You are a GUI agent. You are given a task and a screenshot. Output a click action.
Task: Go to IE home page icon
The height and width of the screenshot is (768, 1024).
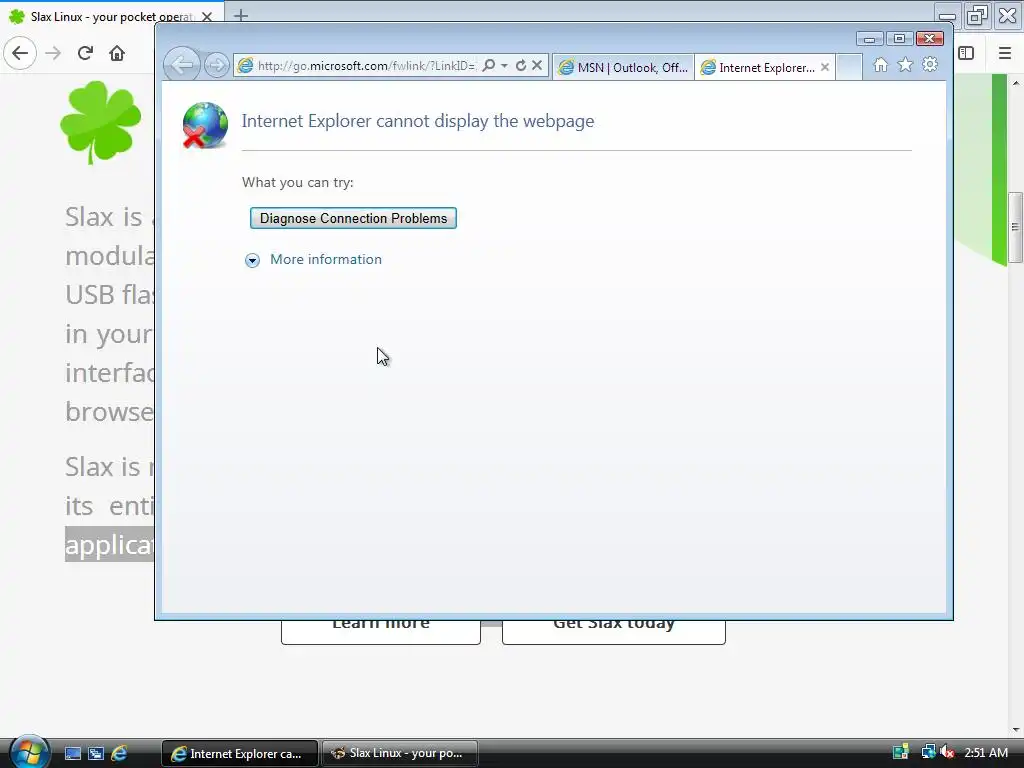[x=881, y=65]
